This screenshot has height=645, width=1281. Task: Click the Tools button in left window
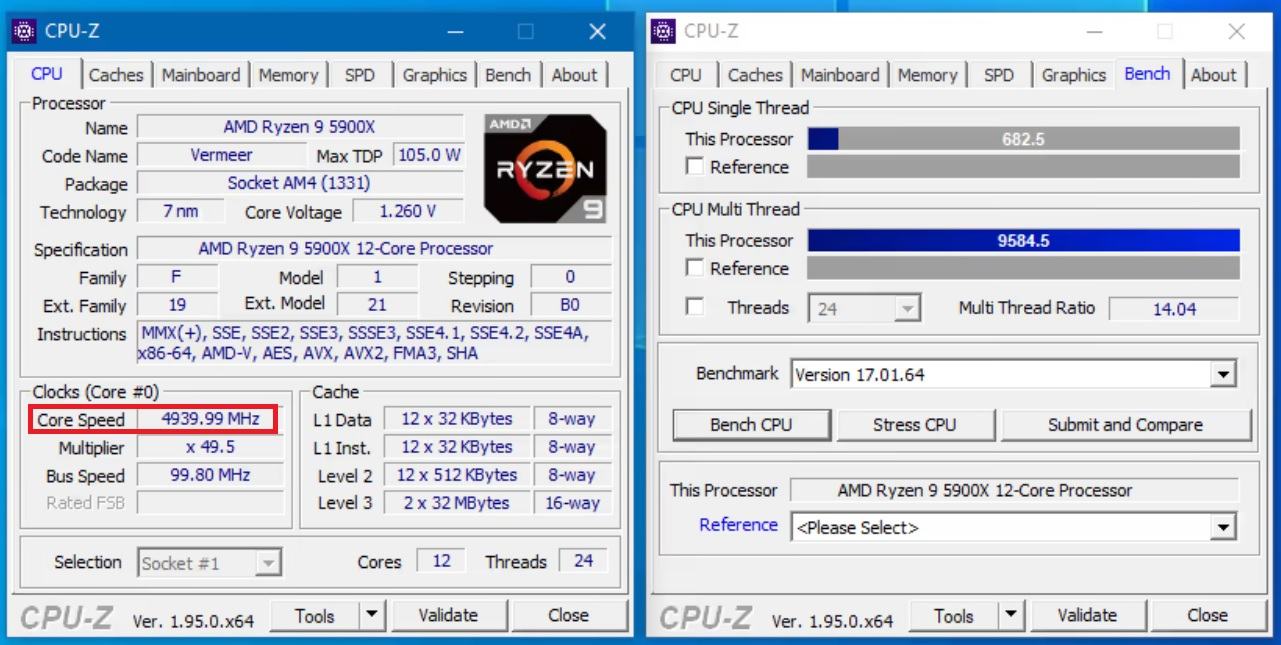[315, 616]
